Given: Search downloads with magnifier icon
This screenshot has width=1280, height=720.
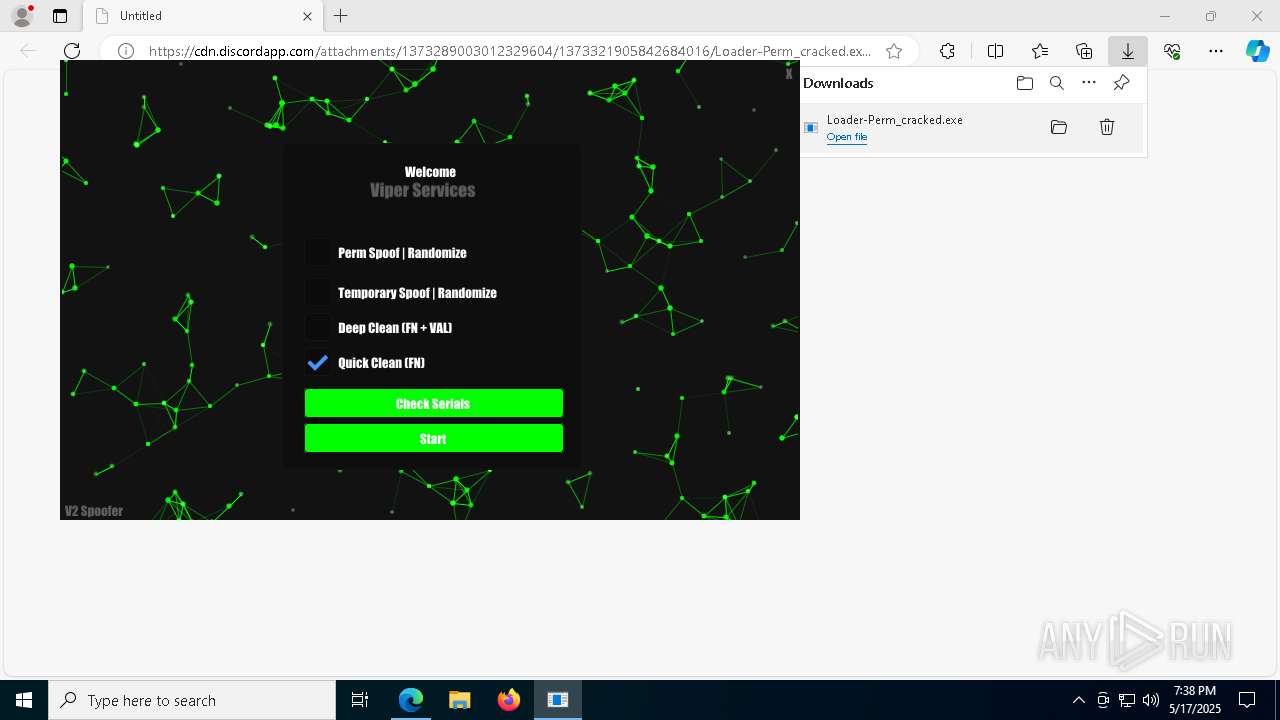Looking at the screenshot, I should 1057,83.
